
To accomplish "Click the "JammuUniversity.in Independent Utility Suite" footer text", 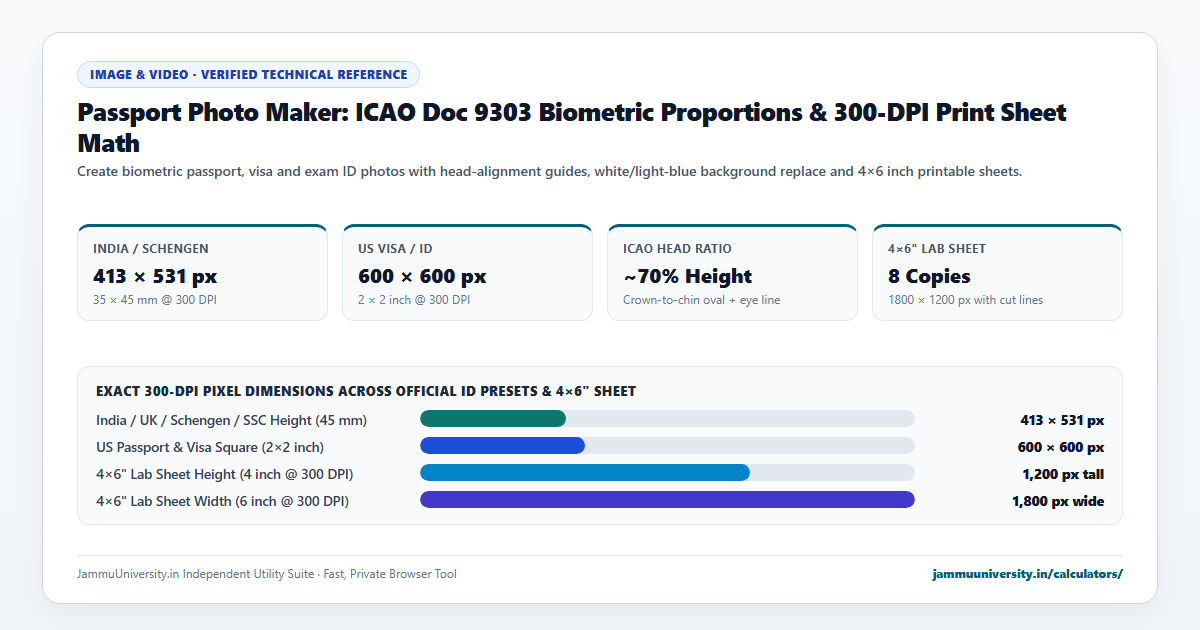I will point(267,574).
